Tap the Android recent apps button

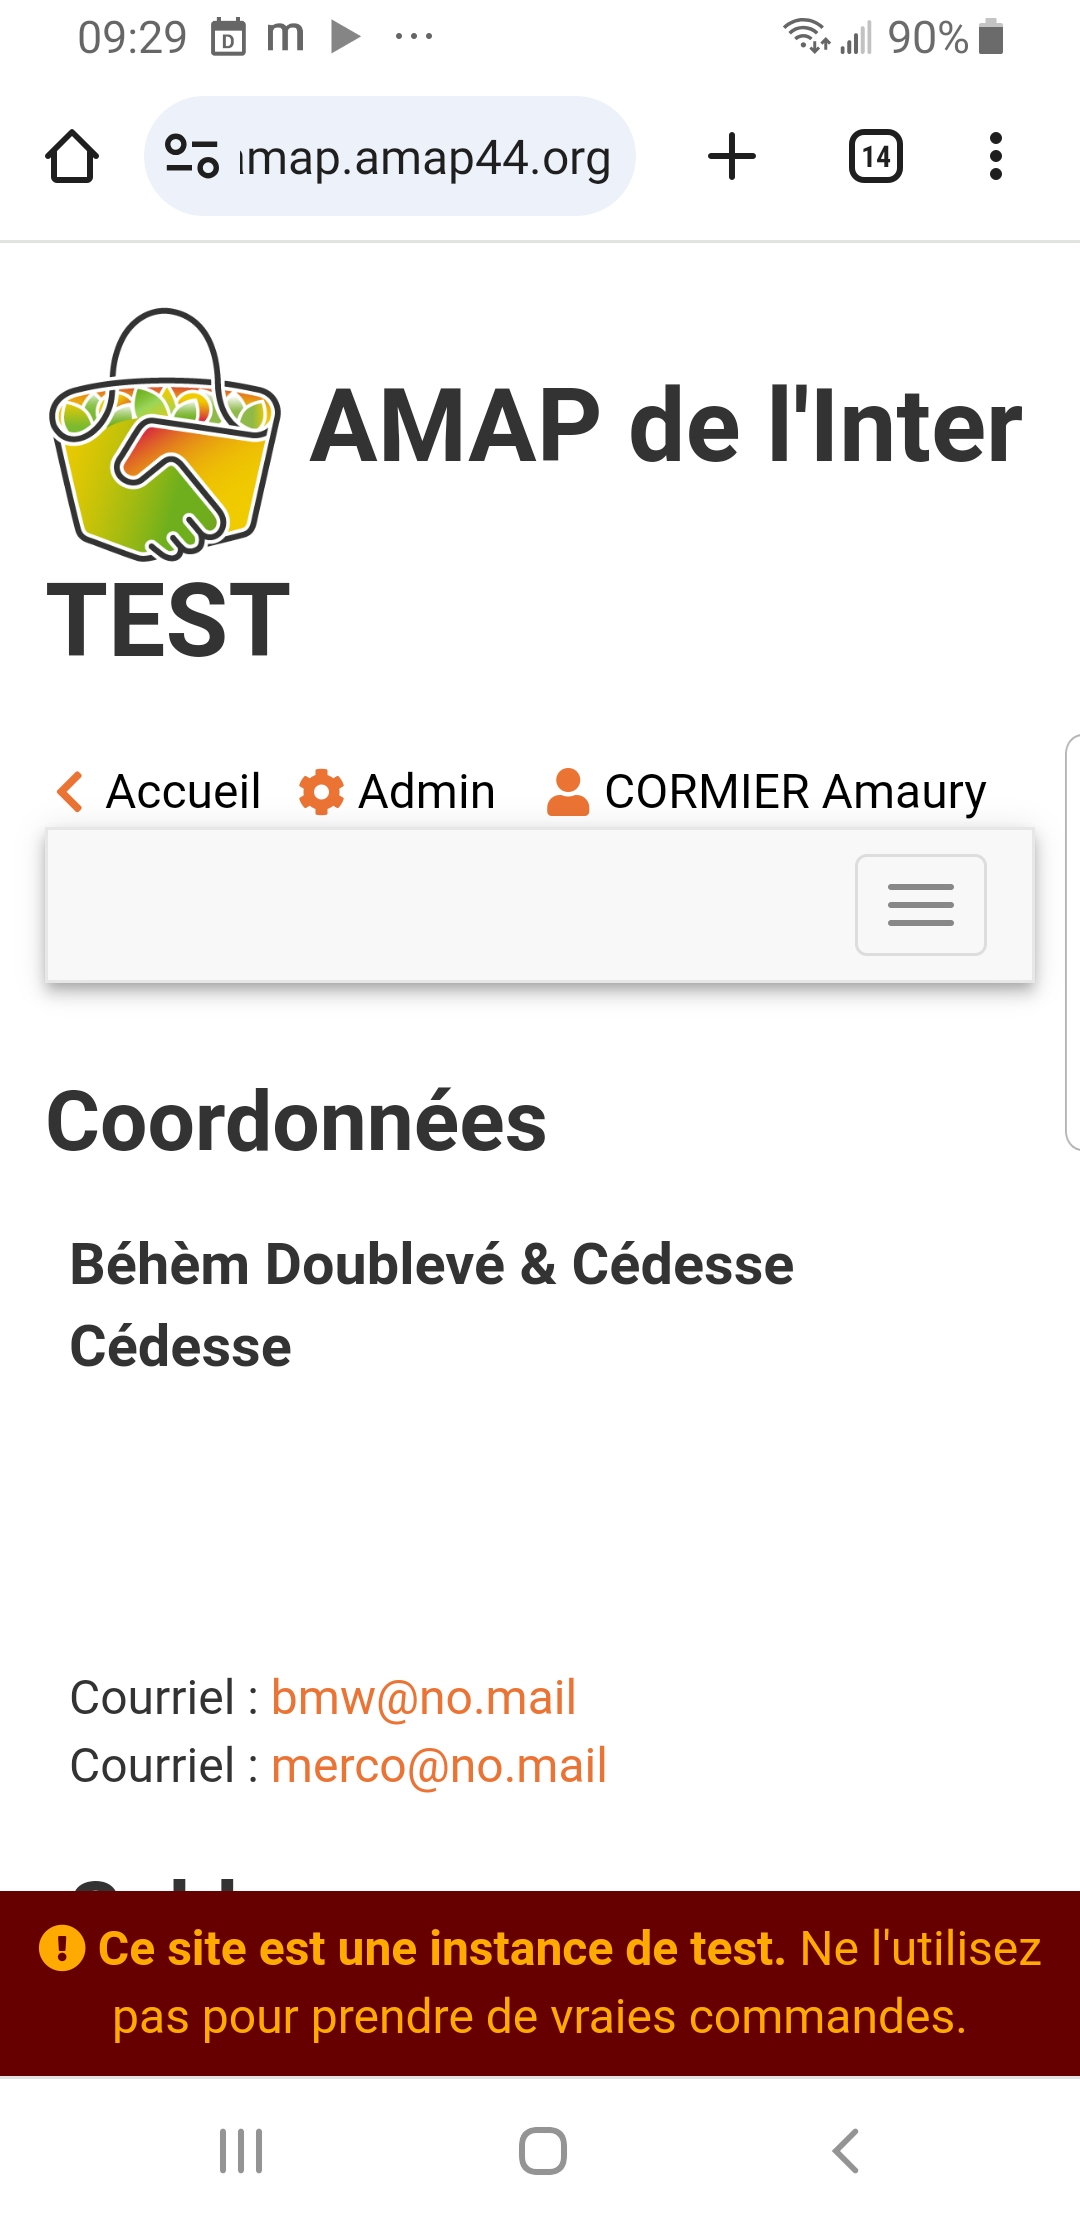coord(241,2150)
